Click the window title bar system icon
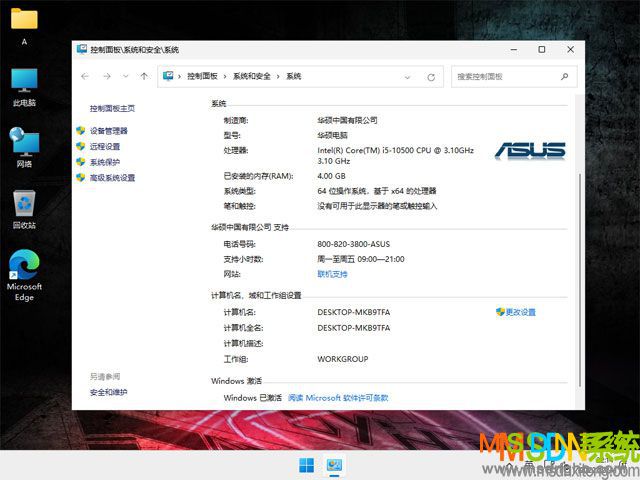Image resolution: width=640 pixels, height=480 pixels. click(x=82, y=49)
